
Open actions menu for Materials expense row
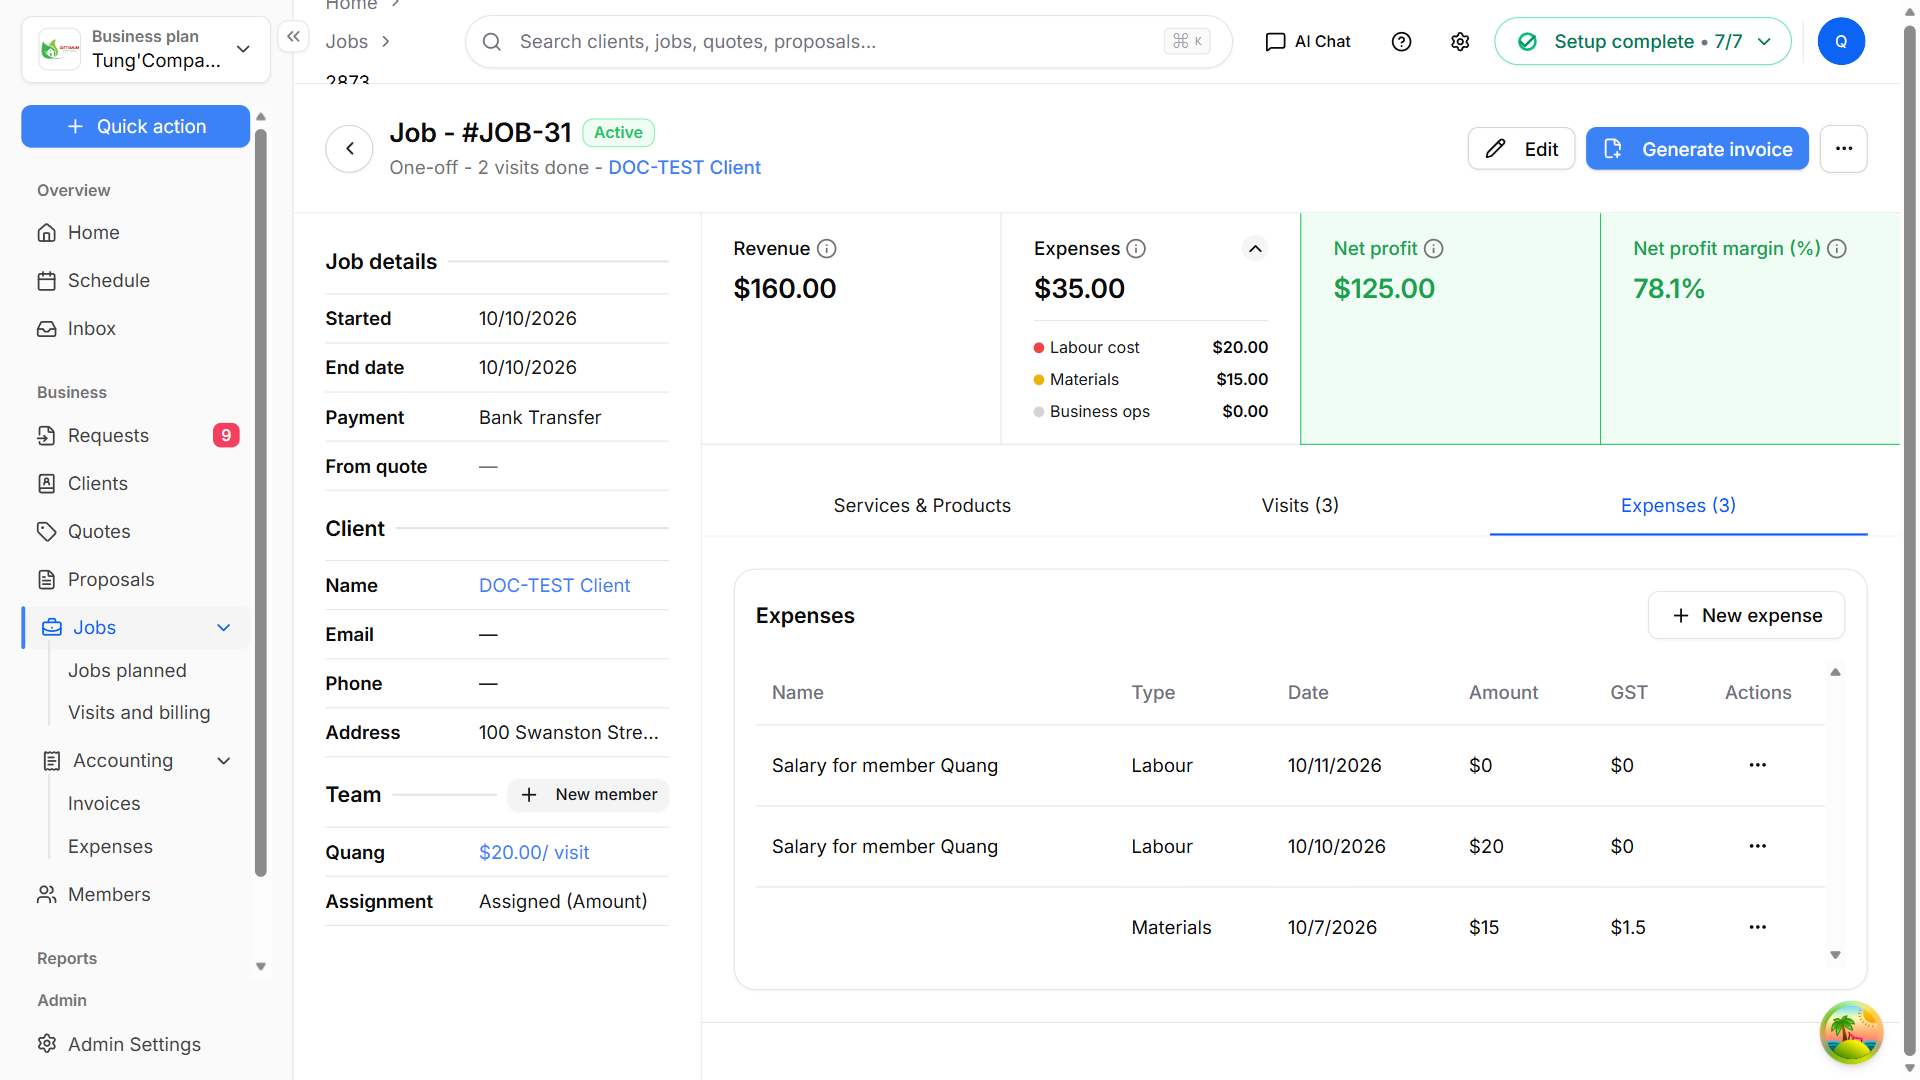point(1758,927)
